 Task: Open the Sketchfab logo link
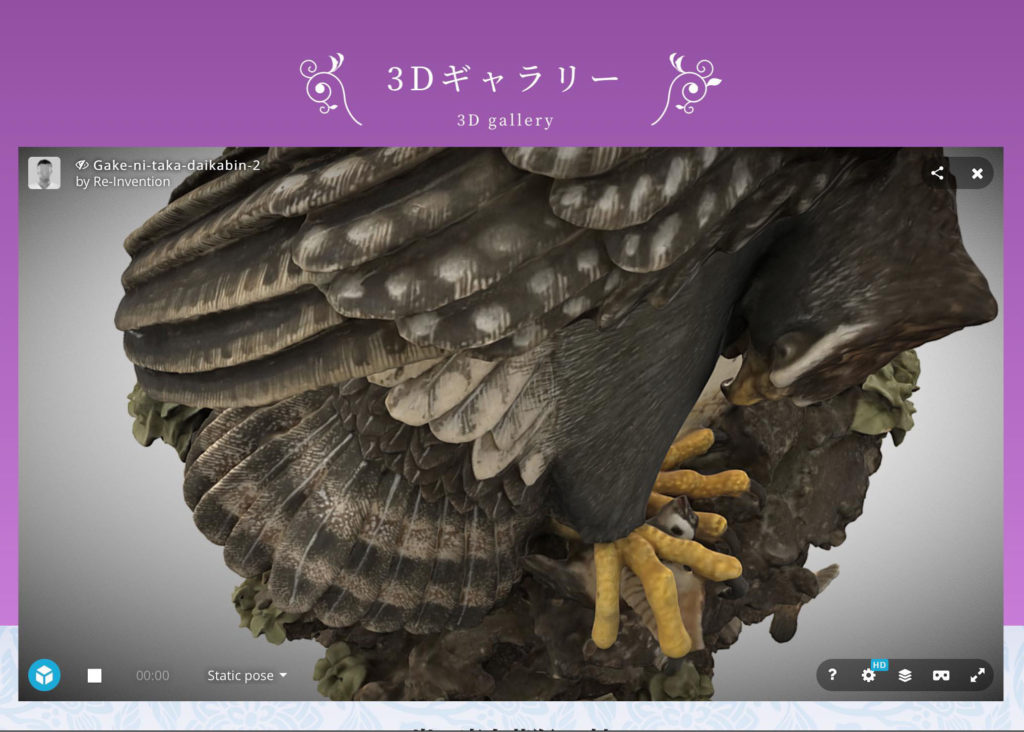click(44, 675)
